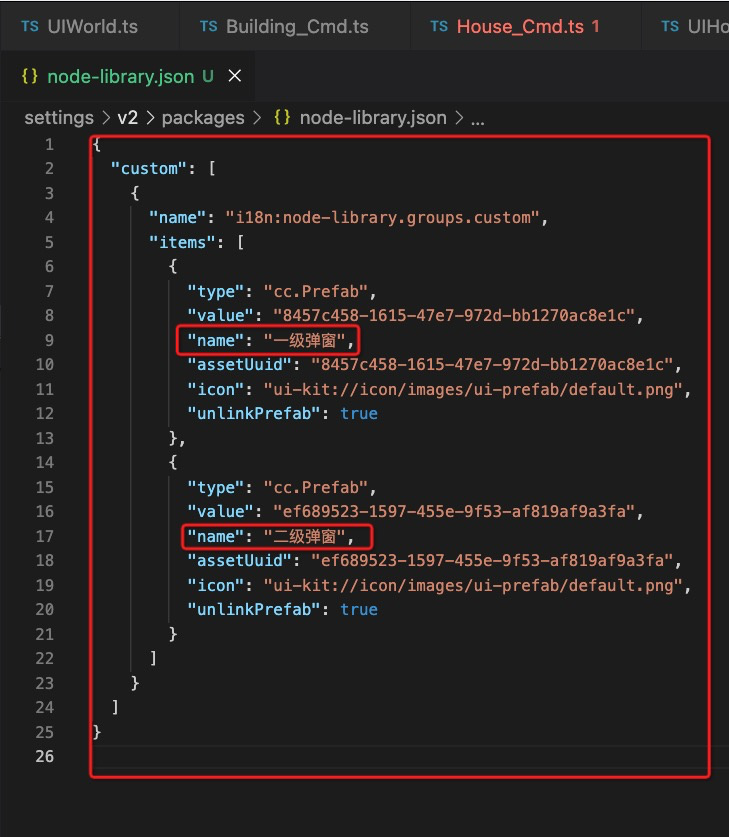Click line number 1 in the gutter
This screenshot has width=729, height=837.
click(49, 145)
